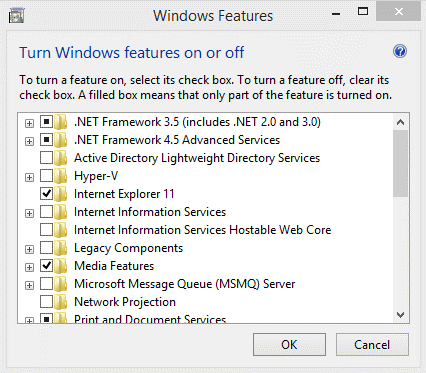Minimize the Windows Features window
Screen dimensions: 426x373
tap(336, 13)
